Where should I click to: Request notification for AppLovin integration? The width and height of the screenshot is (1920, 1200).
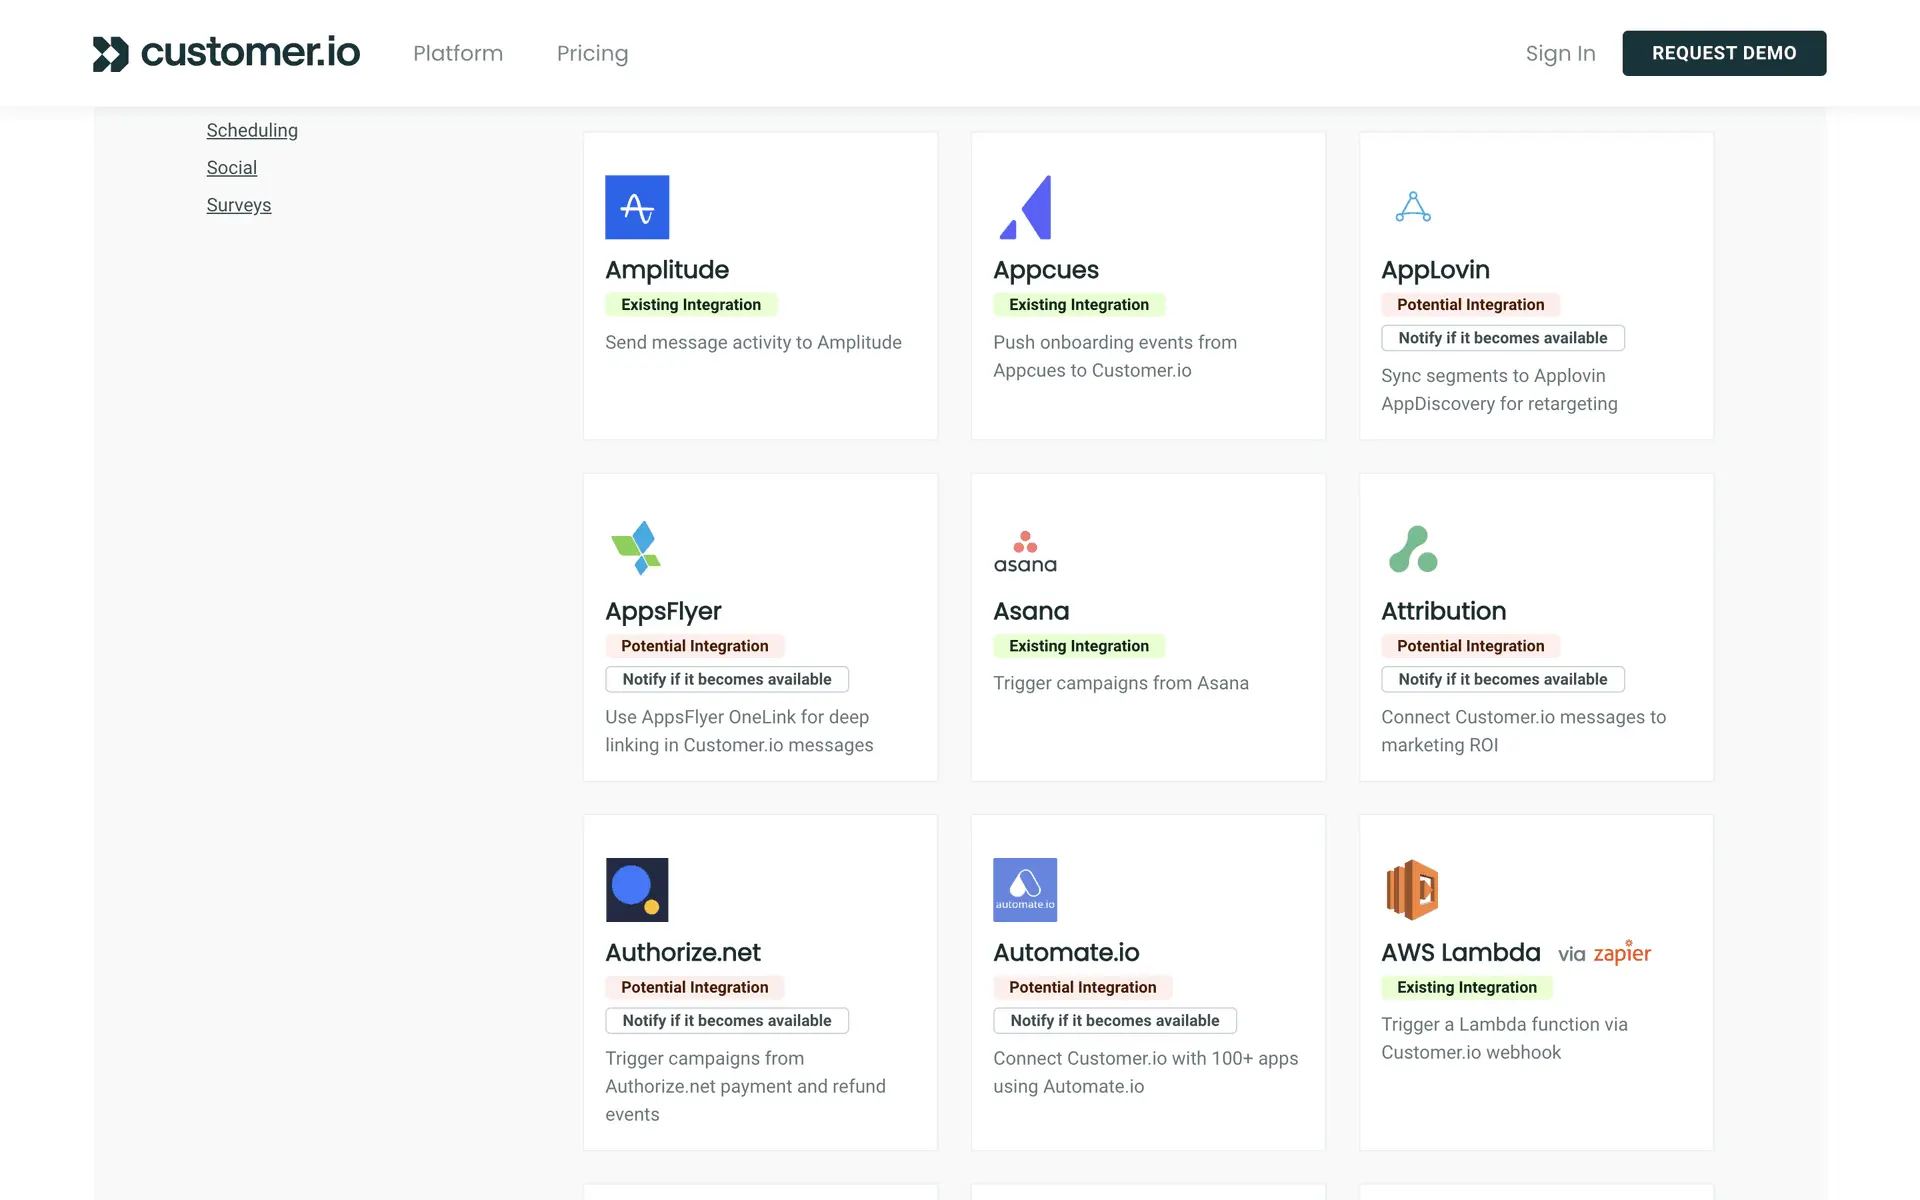pyautogui.click(x=1502, y=338)
